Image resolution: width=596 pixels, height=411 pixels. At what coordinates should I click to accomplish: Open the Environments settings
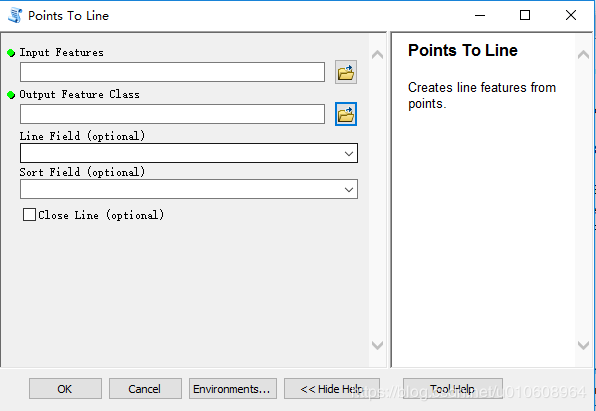(x=233, y=389)
